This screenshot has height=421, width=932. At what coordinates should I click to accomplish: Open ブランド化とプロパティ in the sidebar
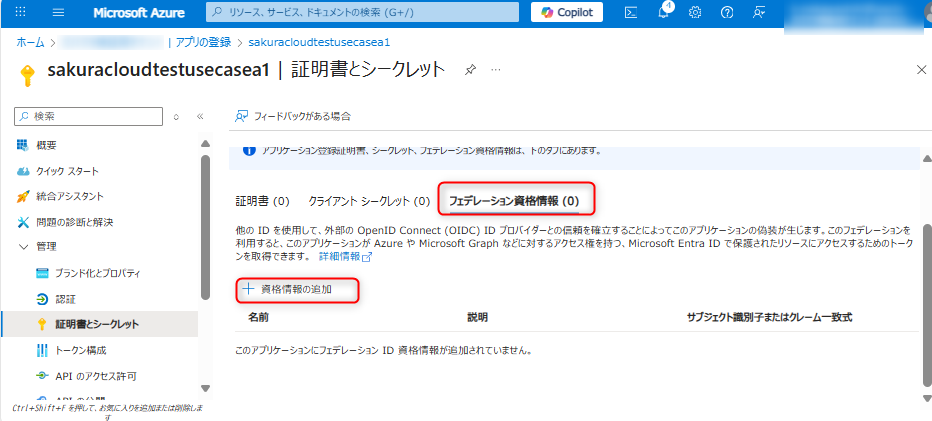tap(99, 274)
